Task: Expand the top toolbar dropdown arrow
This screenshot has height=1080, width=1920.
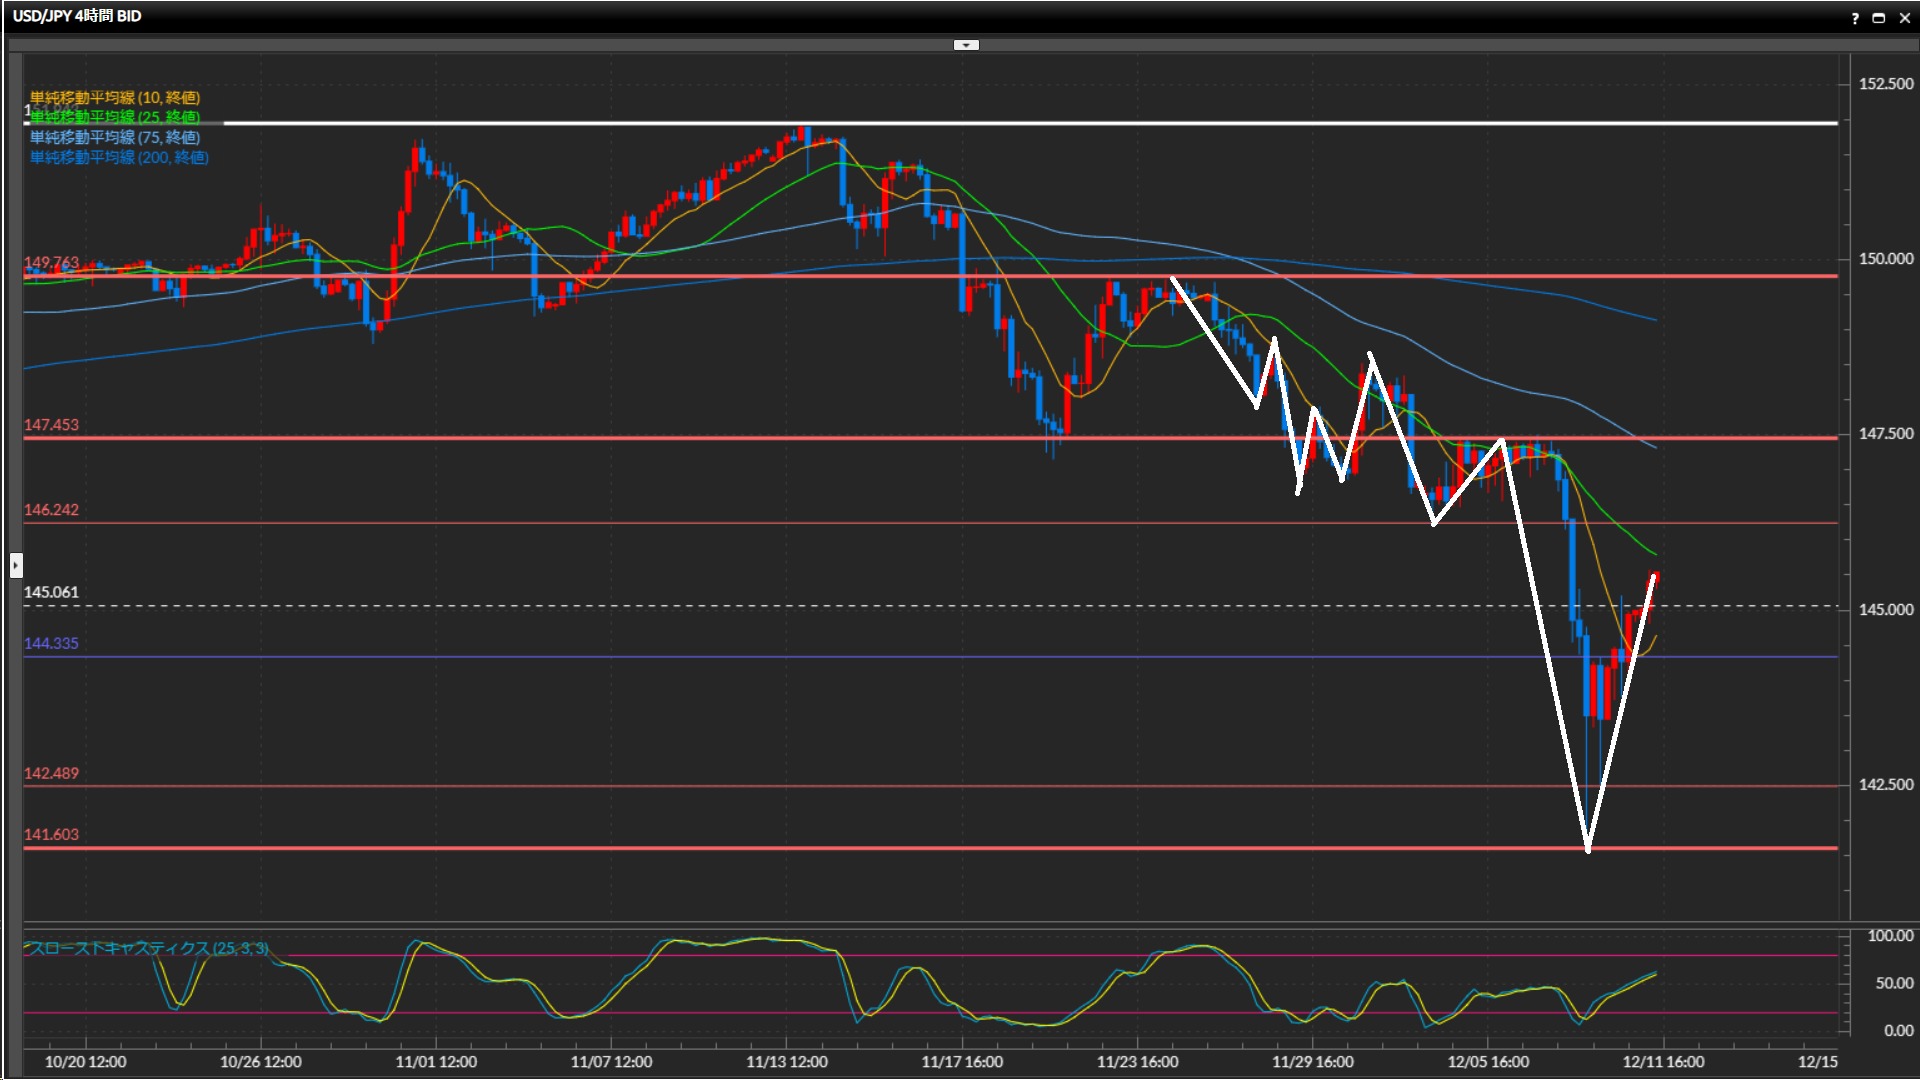Action: click(966, 45)
